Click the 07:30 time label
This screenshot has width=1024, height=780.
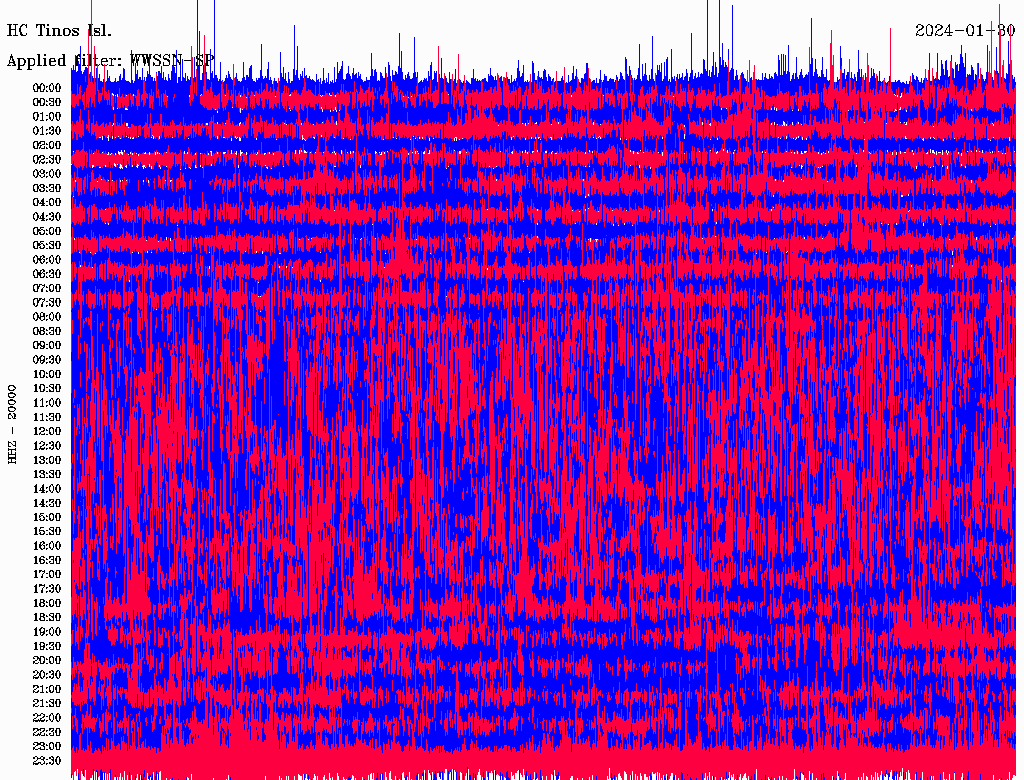click(x=47, y=302)
